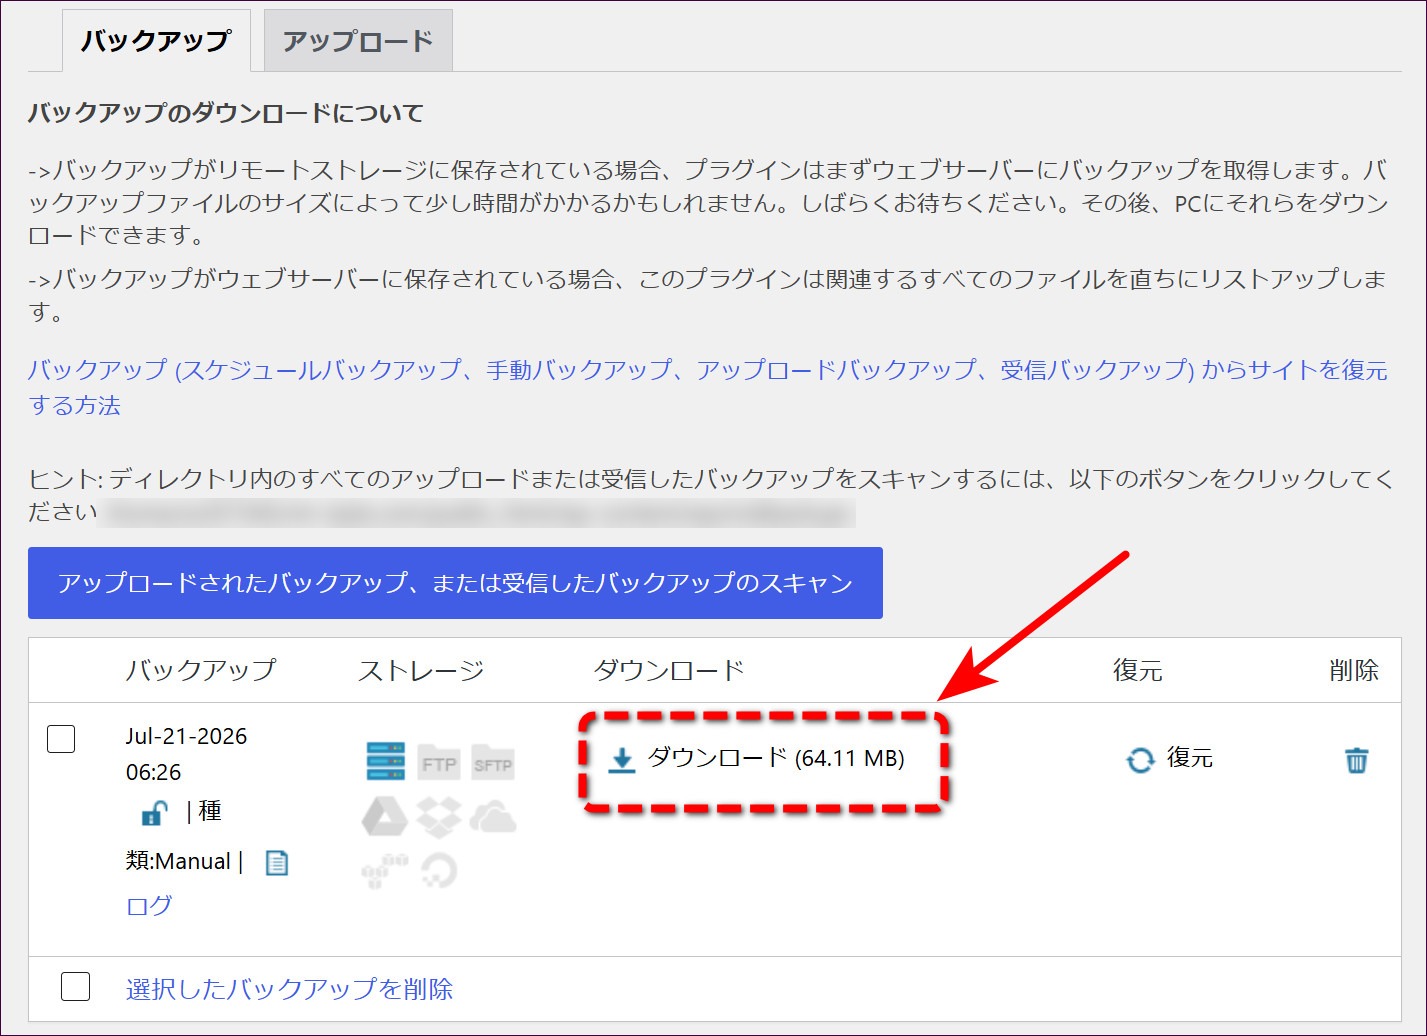Viewport: 1427px width, 1036px height.
Task: Click the 削除 column header
Action: click(x=1354, y=670)
